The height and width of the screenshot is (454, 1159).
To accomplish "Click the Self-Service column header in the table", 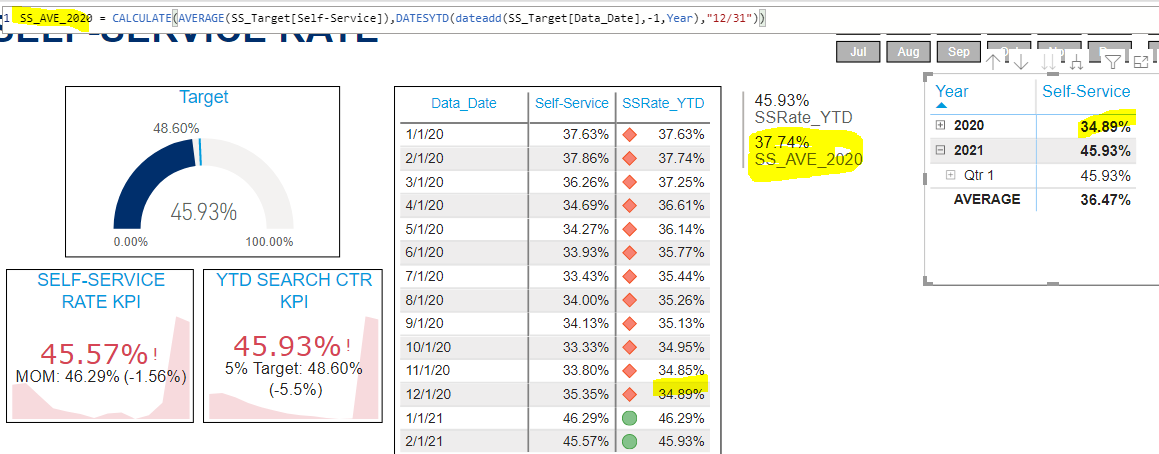I will pyautogui.click(x=571, y=103).
